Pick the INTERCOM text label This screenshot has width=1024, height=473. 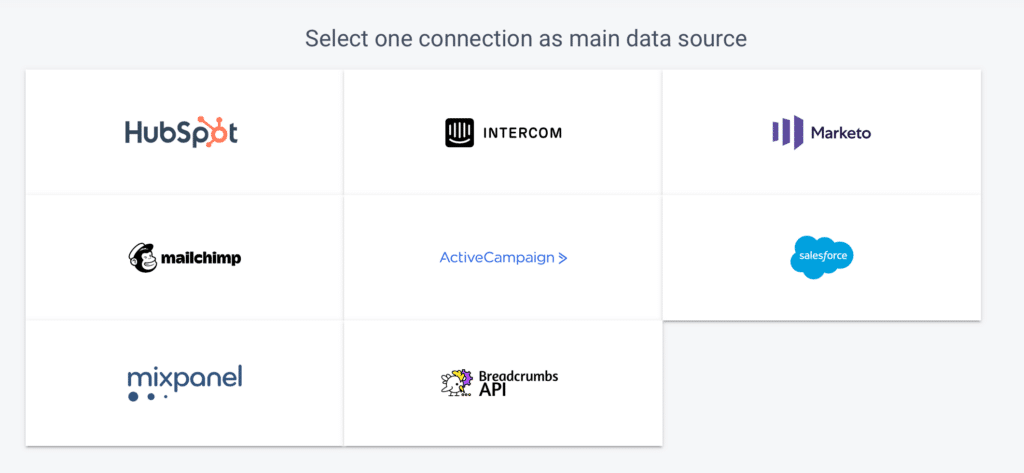[522, 133]
